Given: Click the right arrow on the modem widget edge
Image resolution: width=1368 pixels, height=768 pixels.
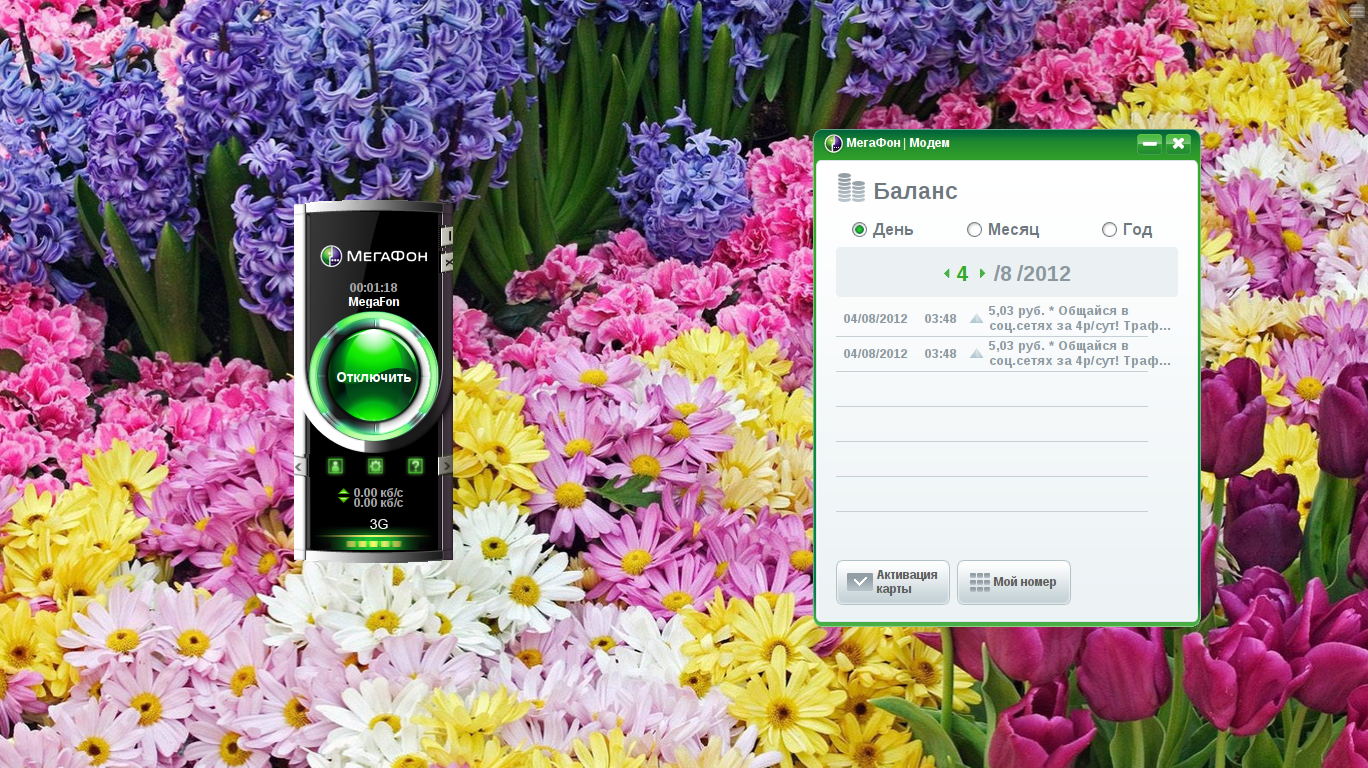Looking at the screenshot, I should [446, 466].
